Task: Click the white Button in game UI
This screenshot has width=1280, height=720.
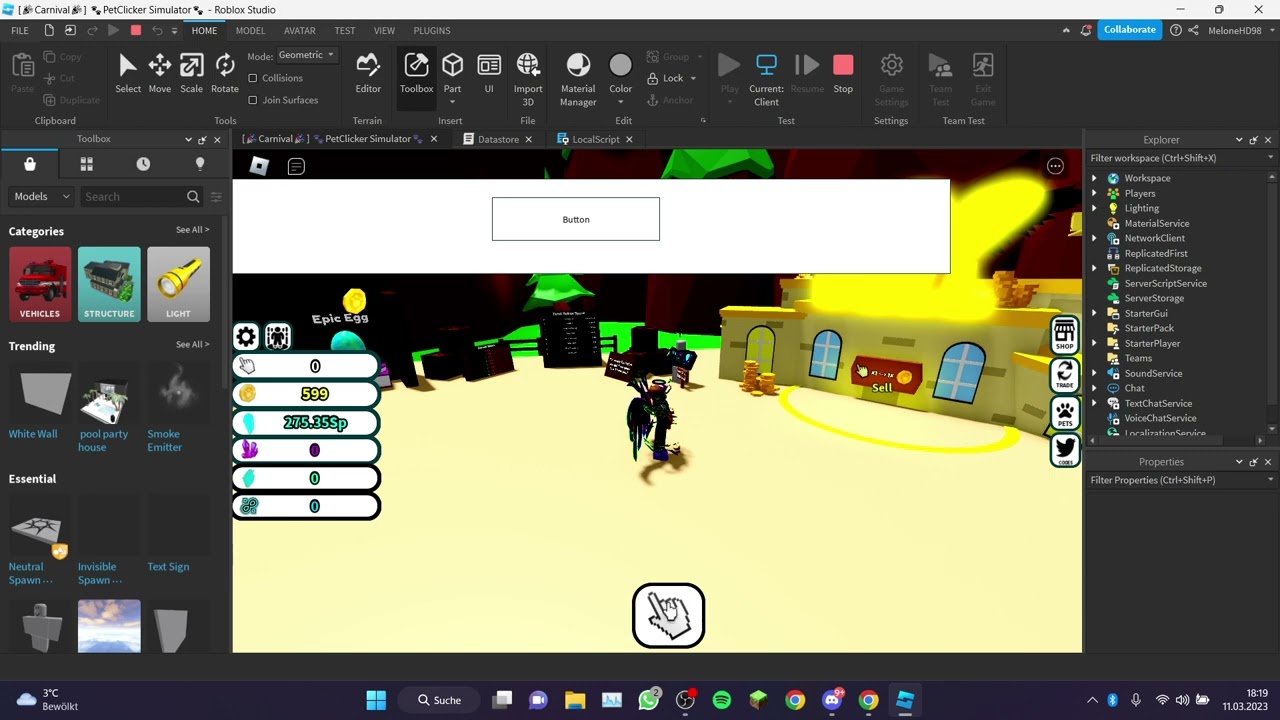Action: [576, 219]
